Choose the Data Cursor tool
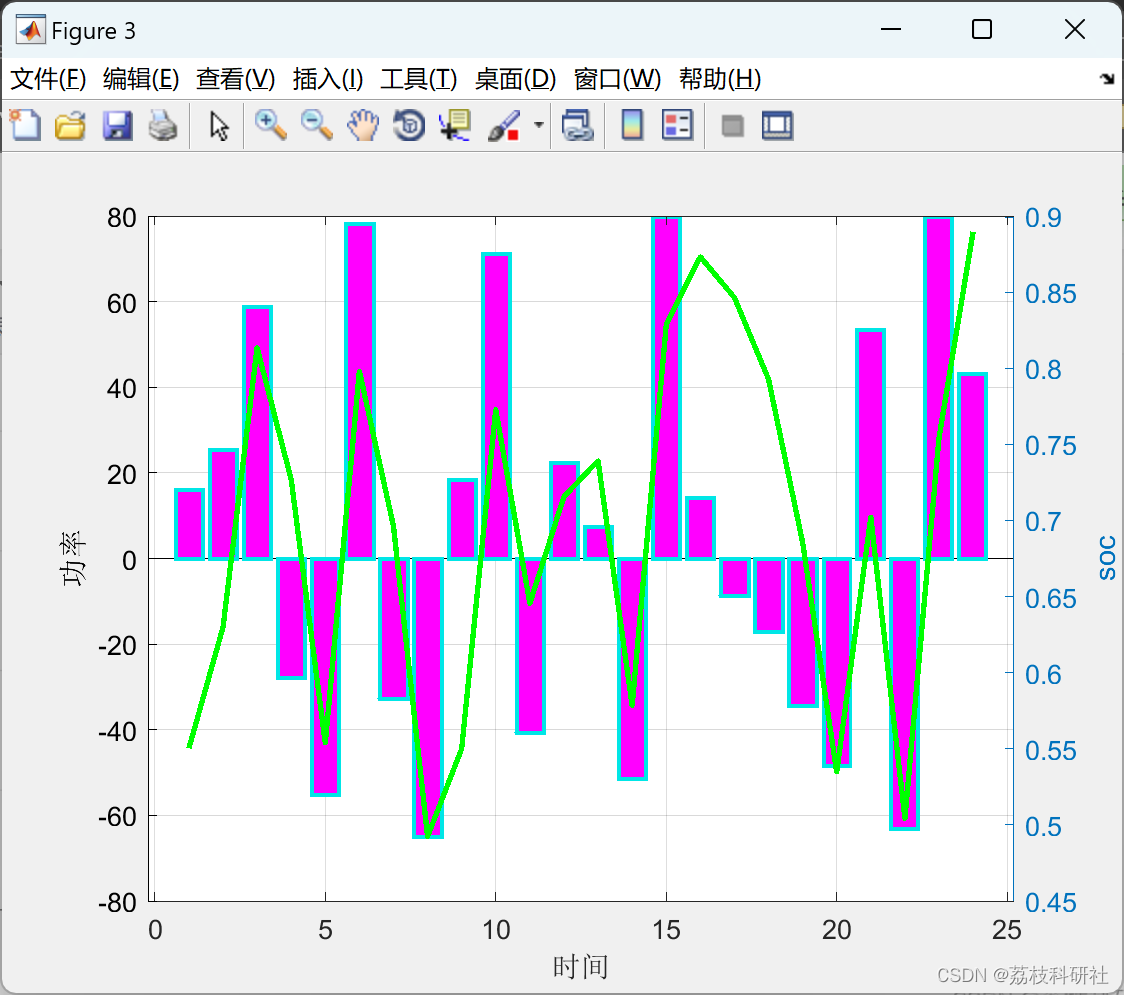The image size is (1124, 995). [455, 125]
